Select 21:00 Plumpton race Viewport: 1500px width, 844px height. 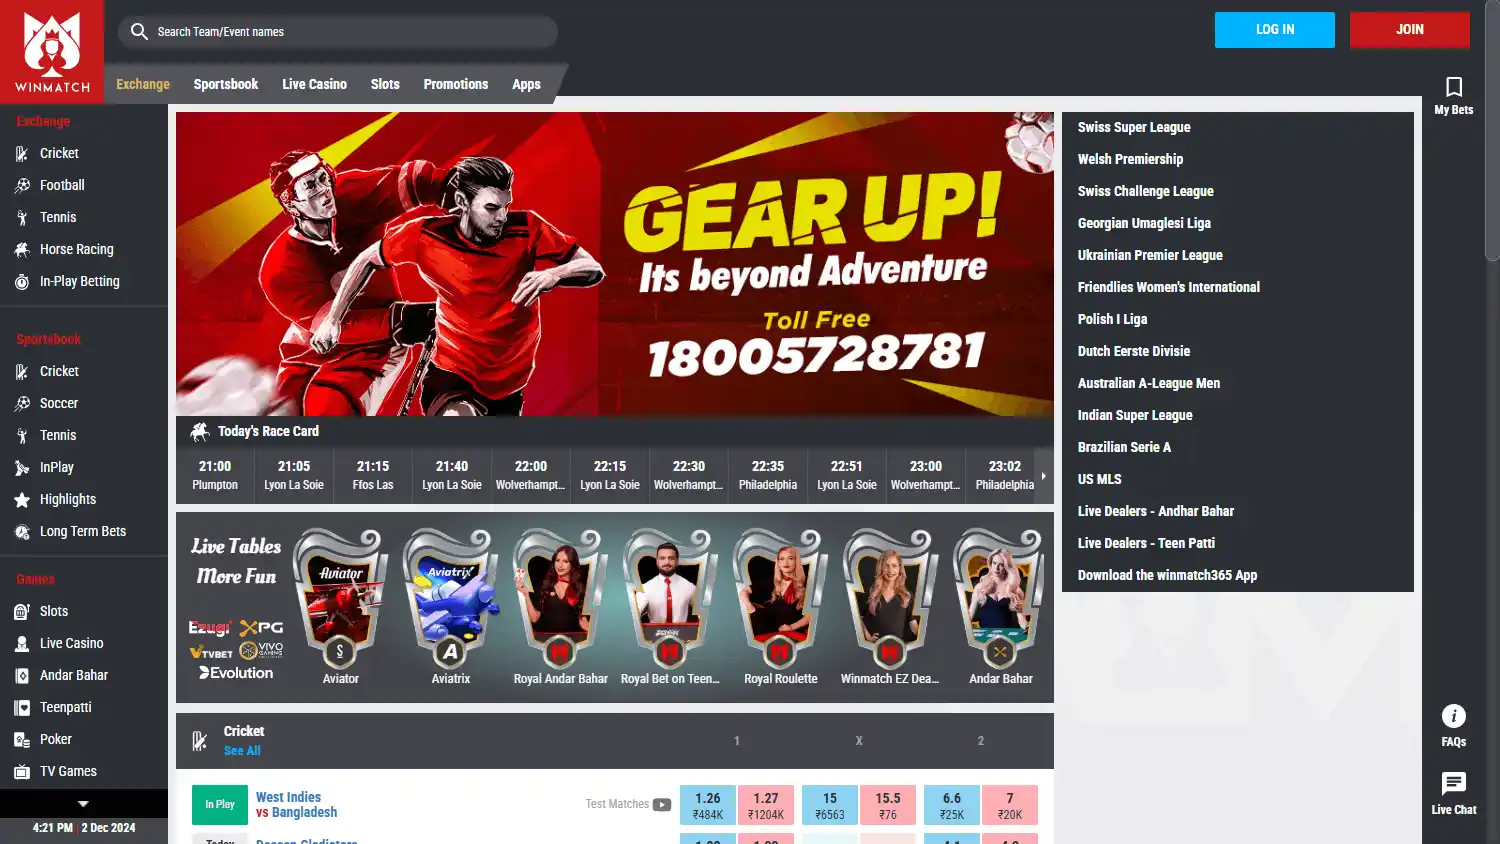click(215, 475)
